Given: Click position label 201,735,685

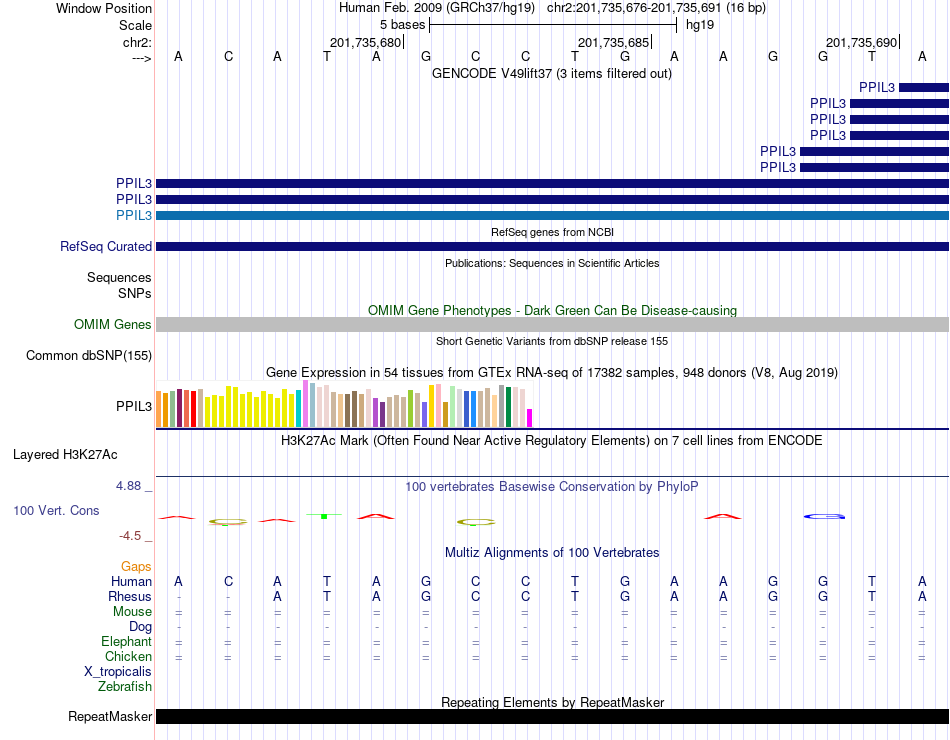Looking at the screenshot, I should (613, 42).
